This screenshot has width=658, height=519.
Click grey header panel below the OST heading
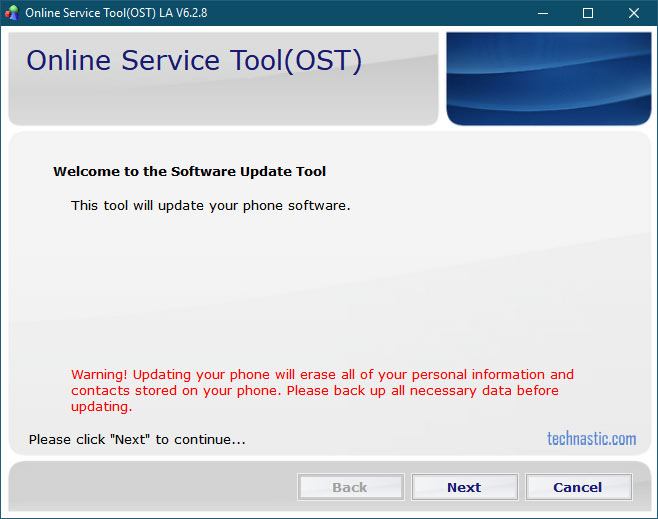(220, 105)
